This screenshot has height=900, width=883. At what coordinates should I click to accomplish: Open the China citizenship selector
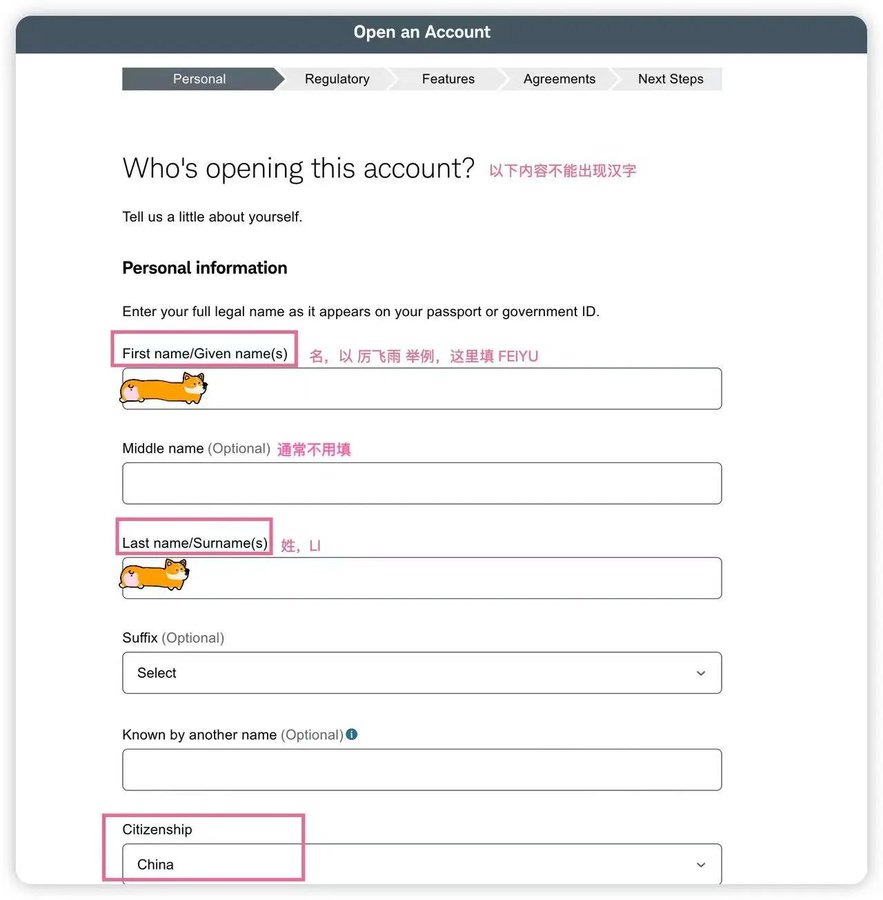(421, 864)
